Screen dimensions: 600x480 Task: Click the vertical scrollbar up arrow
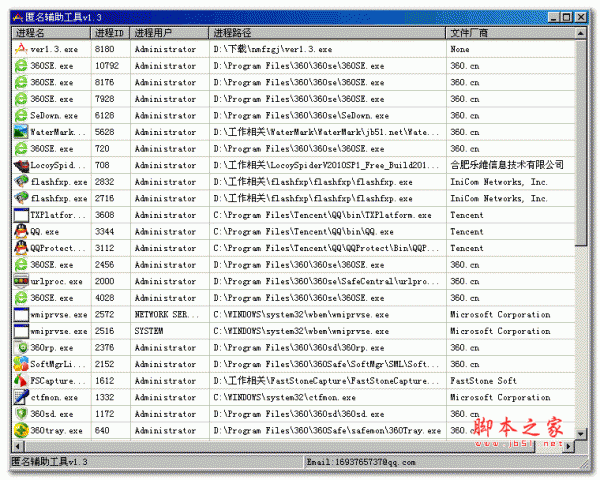pos(580,33)
